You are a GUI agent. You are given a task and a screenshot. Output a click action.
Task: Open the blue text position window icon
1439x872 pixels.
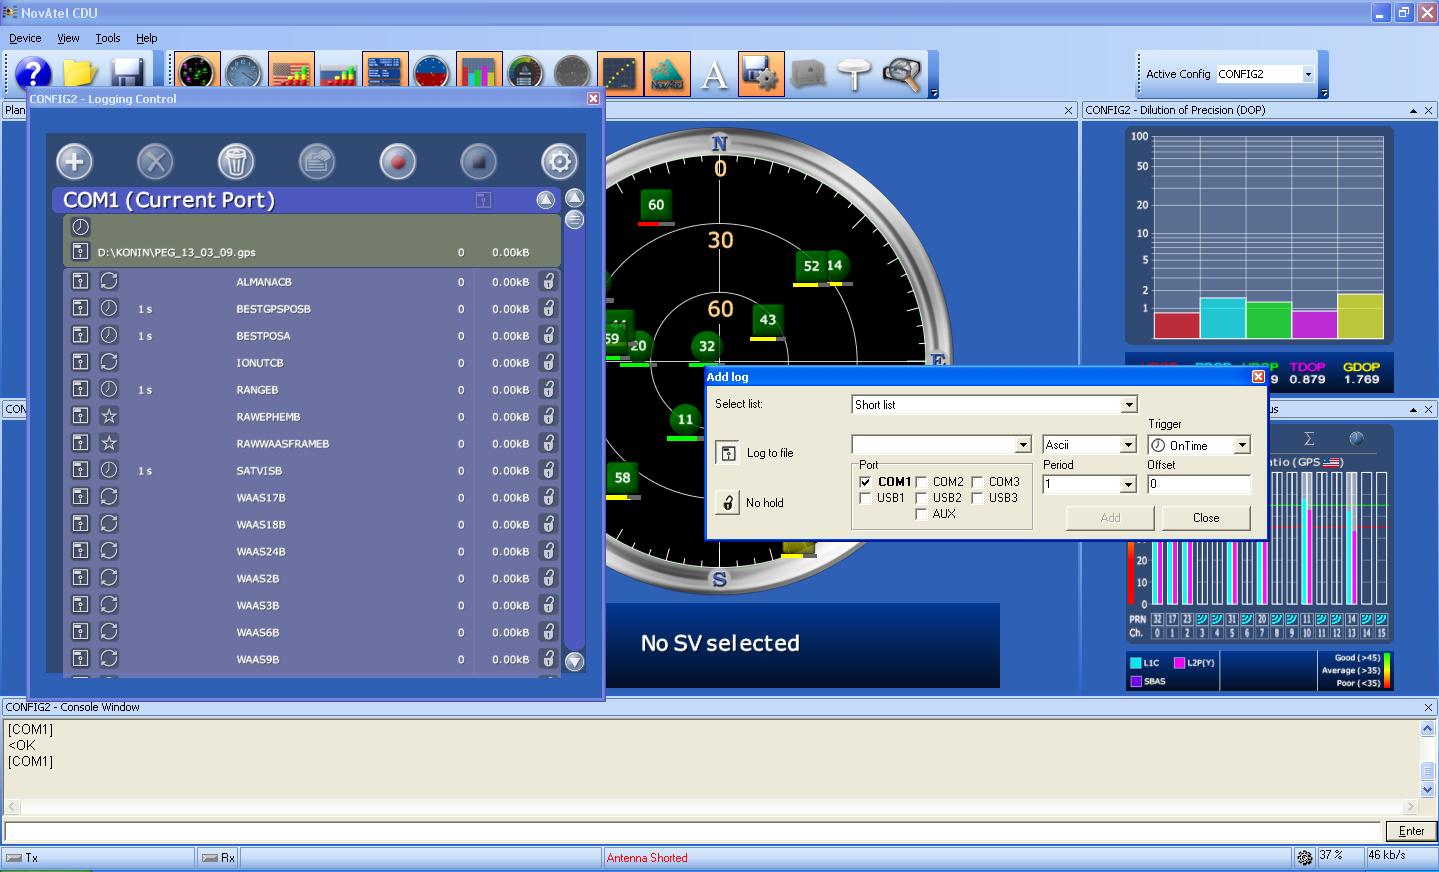(x=385, y=74)
